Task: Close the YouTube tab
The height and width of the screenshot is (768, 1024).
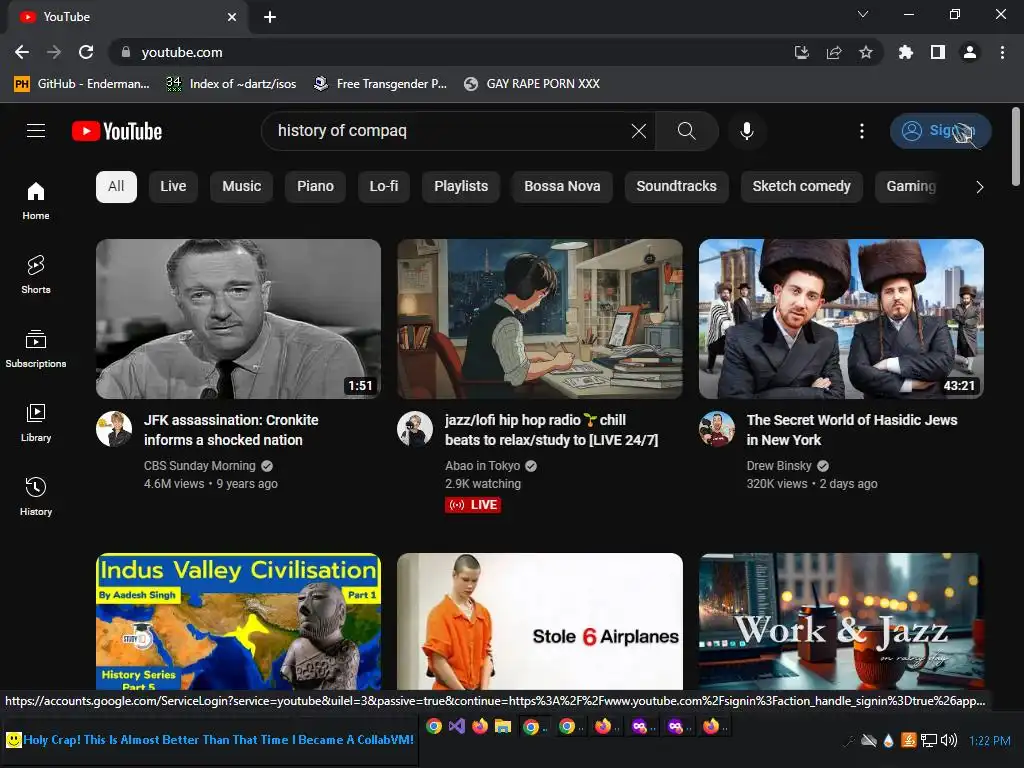Action: (232, 17)
